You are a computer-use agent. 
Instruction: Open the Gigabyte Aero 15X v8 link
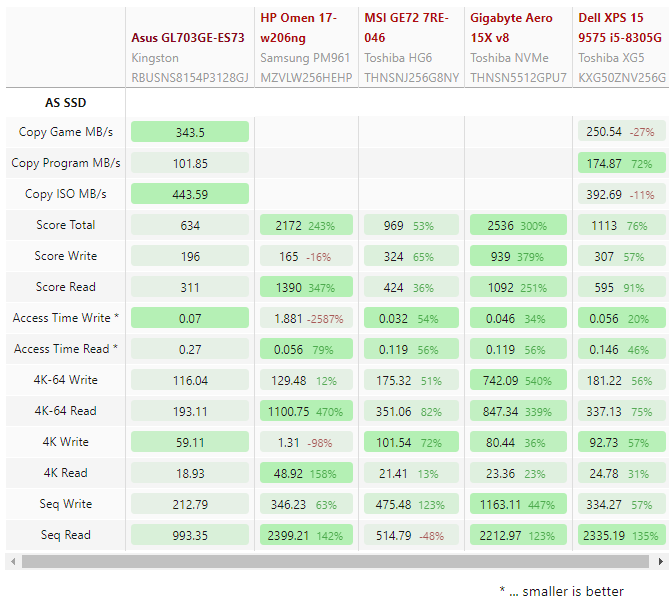(511, 28)
